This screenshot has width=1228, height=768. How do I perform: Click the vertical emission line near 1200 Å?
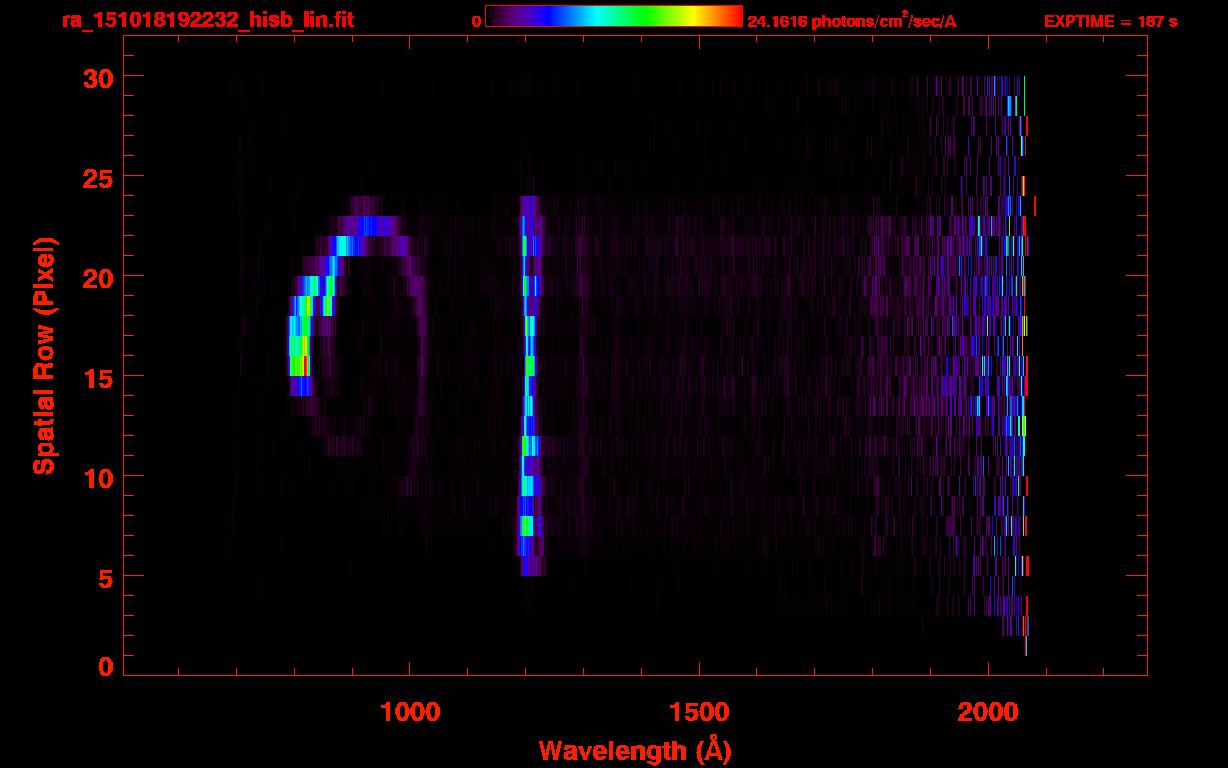(x=529, y=386)
